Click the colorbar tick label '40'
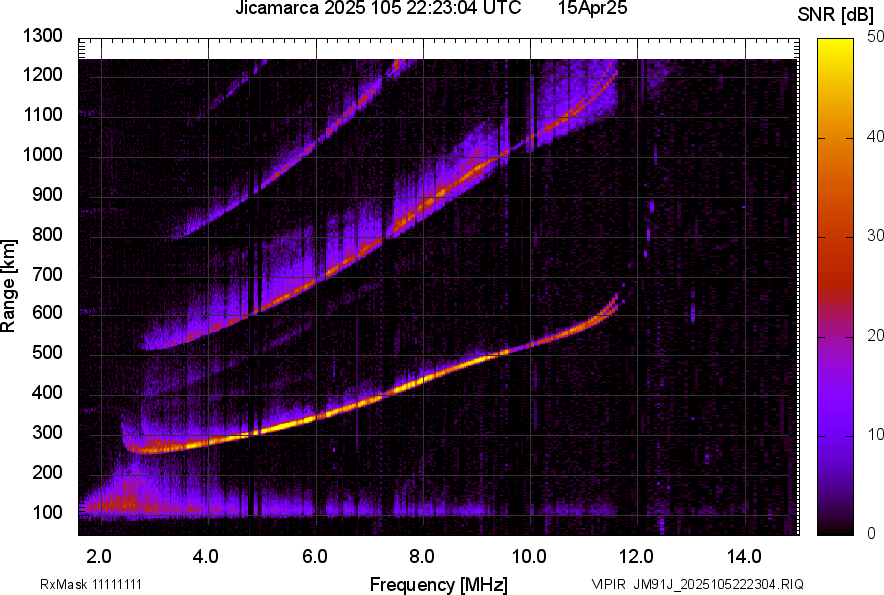The width and height of the screenshot is (884, 595). pyautogui.click(x=875, y=136)
